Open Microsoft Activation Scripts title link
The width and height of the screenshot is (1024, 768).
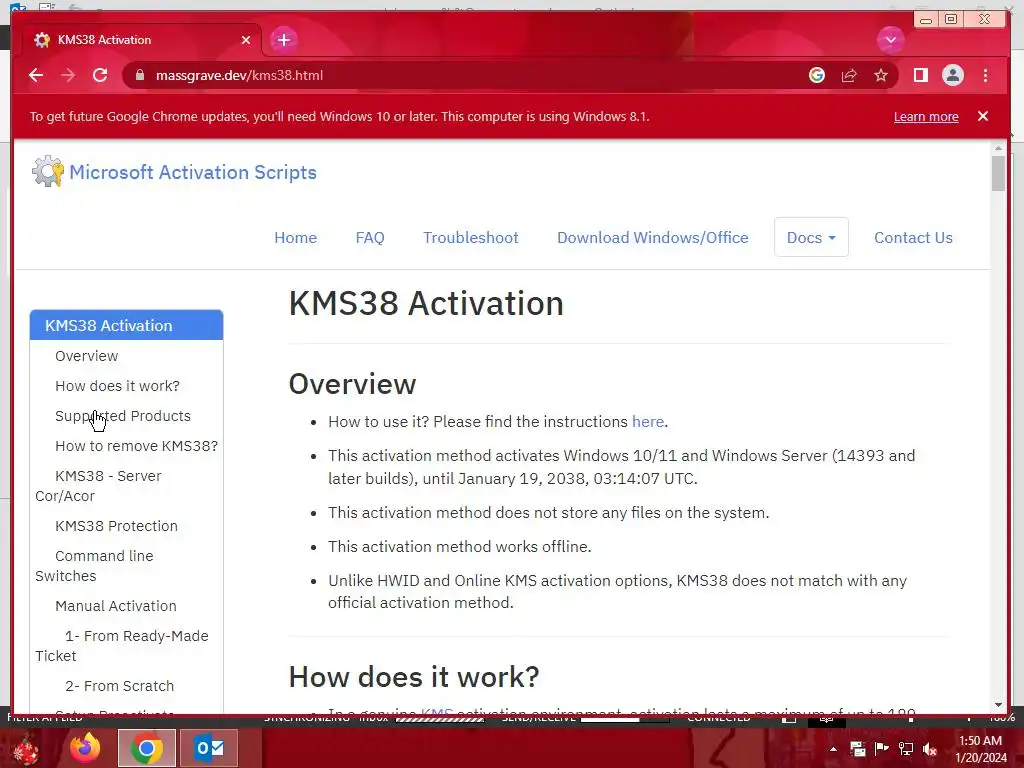pyautogui.click(x=193, y=172)
